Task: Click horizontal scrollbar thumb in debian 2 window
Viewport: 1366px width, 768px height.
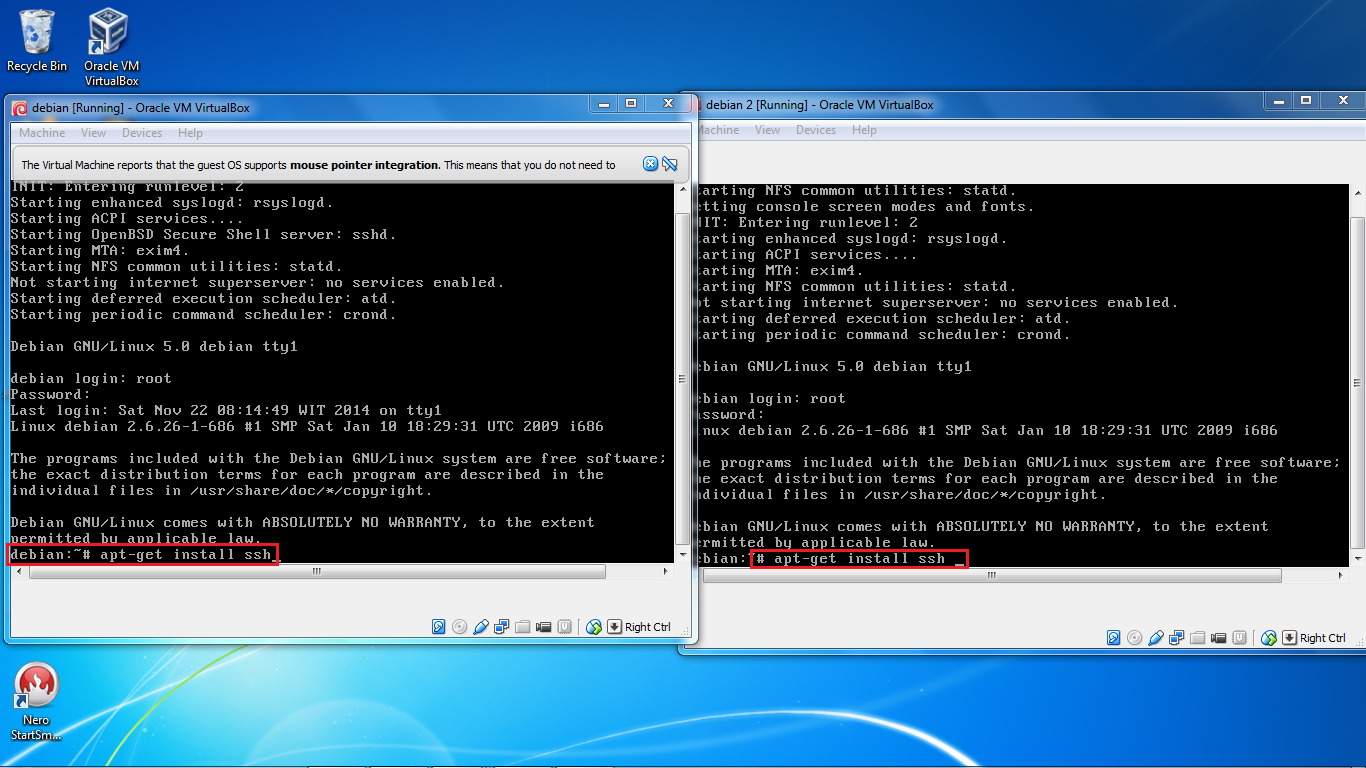Action: pos(990,576)
